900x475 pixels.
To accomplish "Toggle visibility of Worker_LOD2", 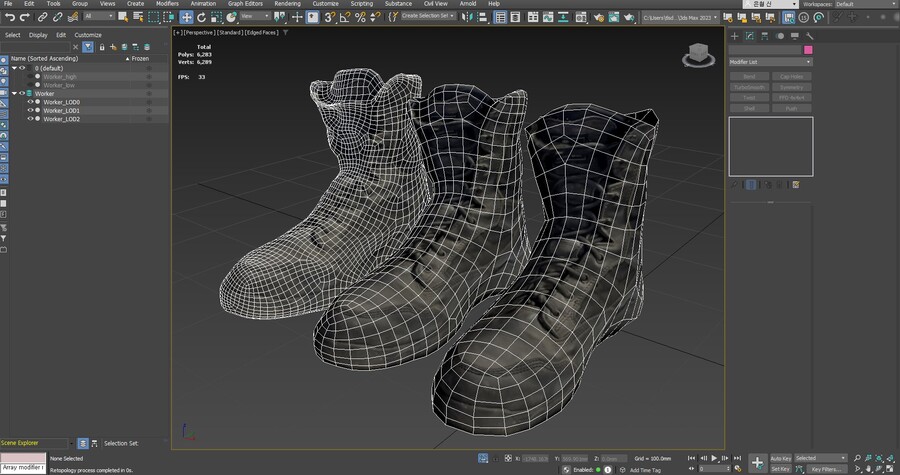I will [x=30, y=119].
